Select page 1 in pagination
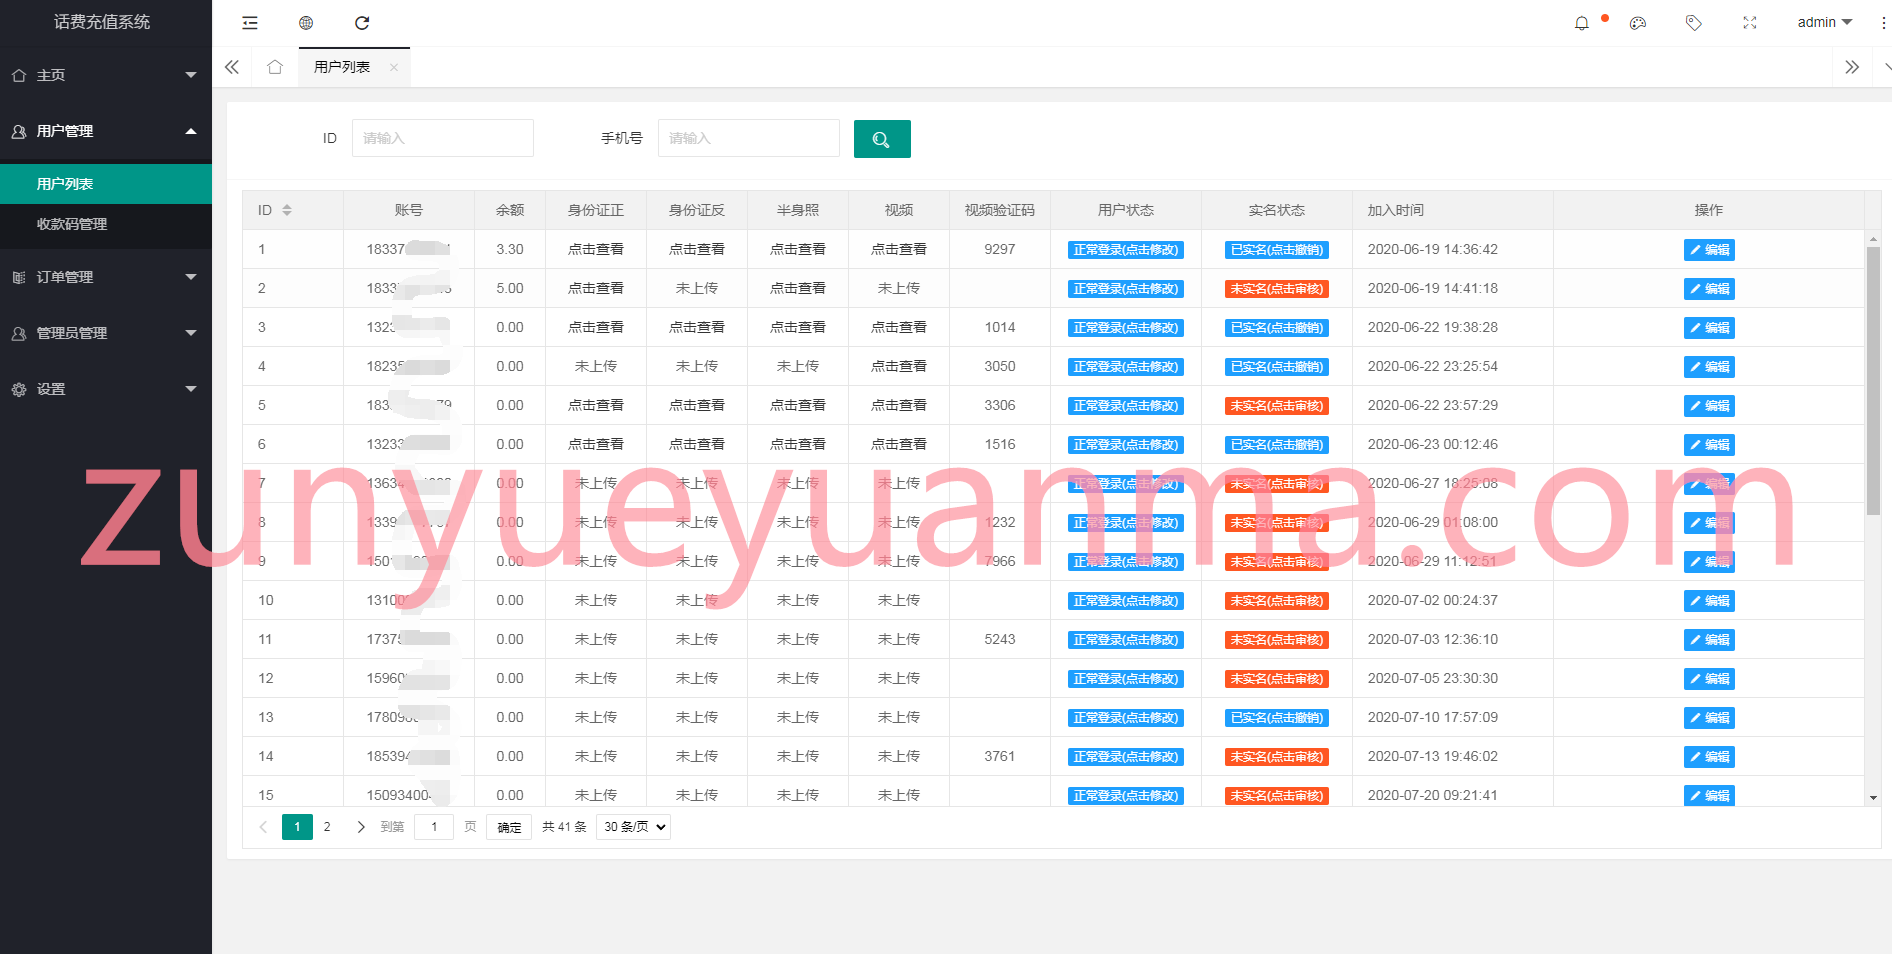 (297, 827)
